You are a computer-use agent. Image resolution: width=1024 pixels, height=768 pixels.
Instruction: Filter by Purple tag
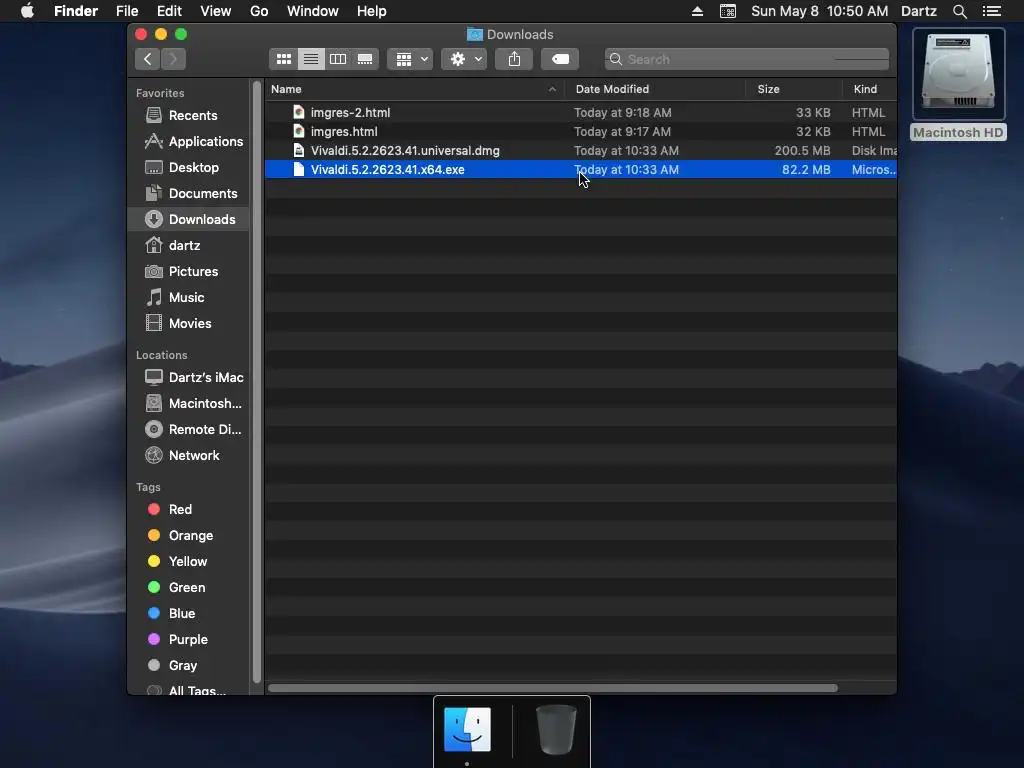coord(189,640)
